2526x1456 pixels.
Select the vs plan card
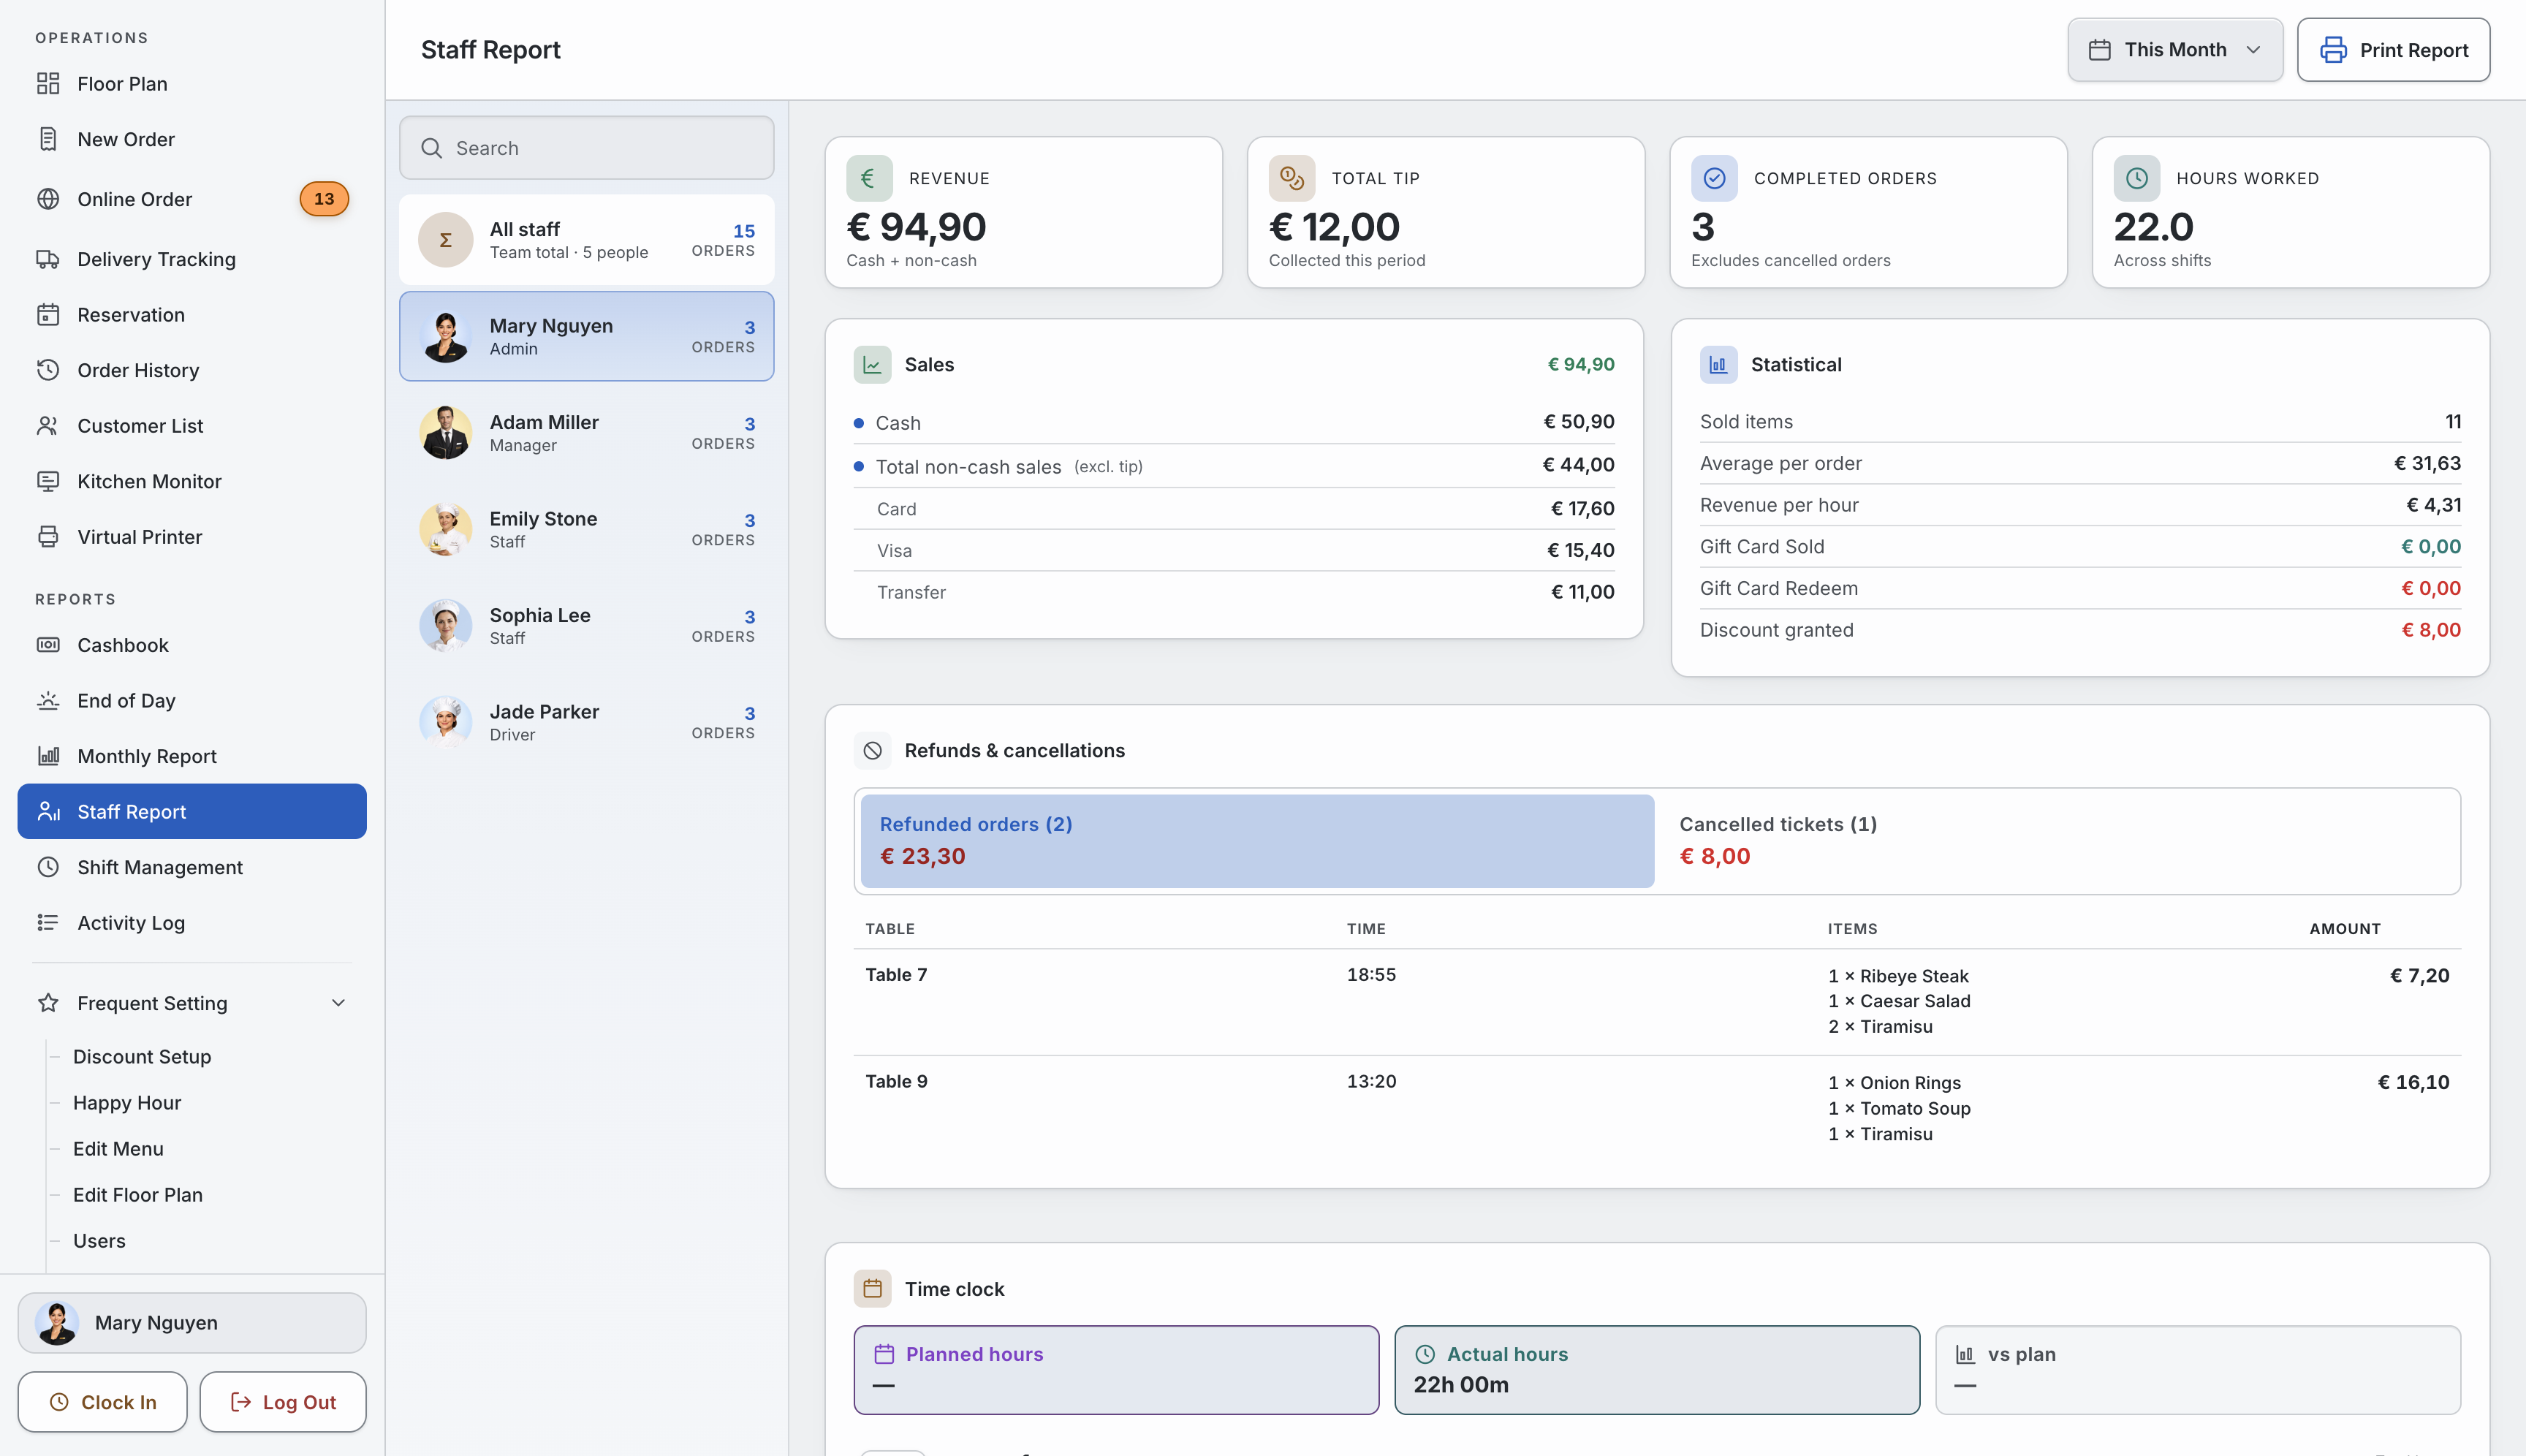coord(2198,1370)
